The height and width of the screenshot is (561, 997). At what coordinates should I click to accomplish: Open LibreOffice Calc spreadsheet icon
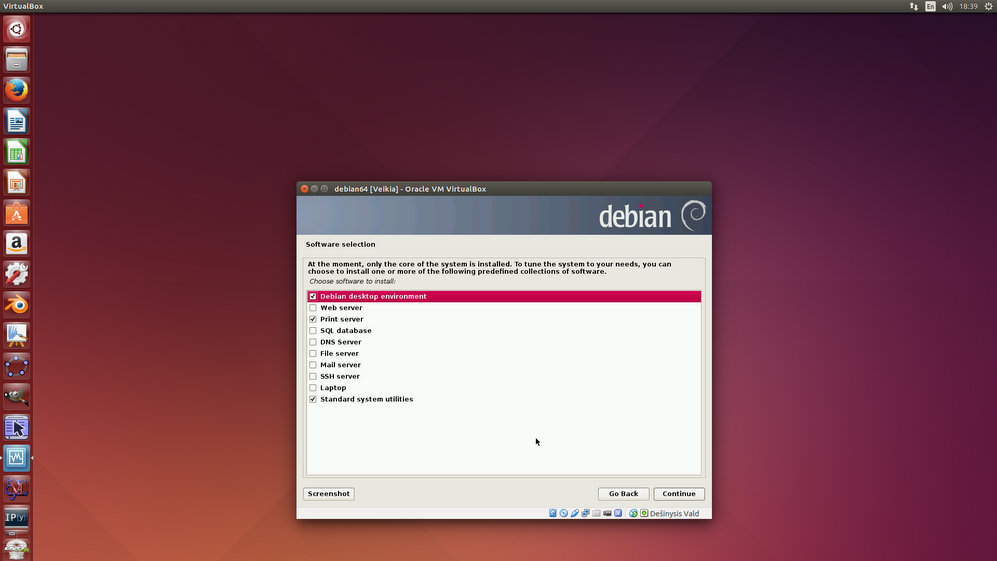pyautogui.click(x=16, y=152)
